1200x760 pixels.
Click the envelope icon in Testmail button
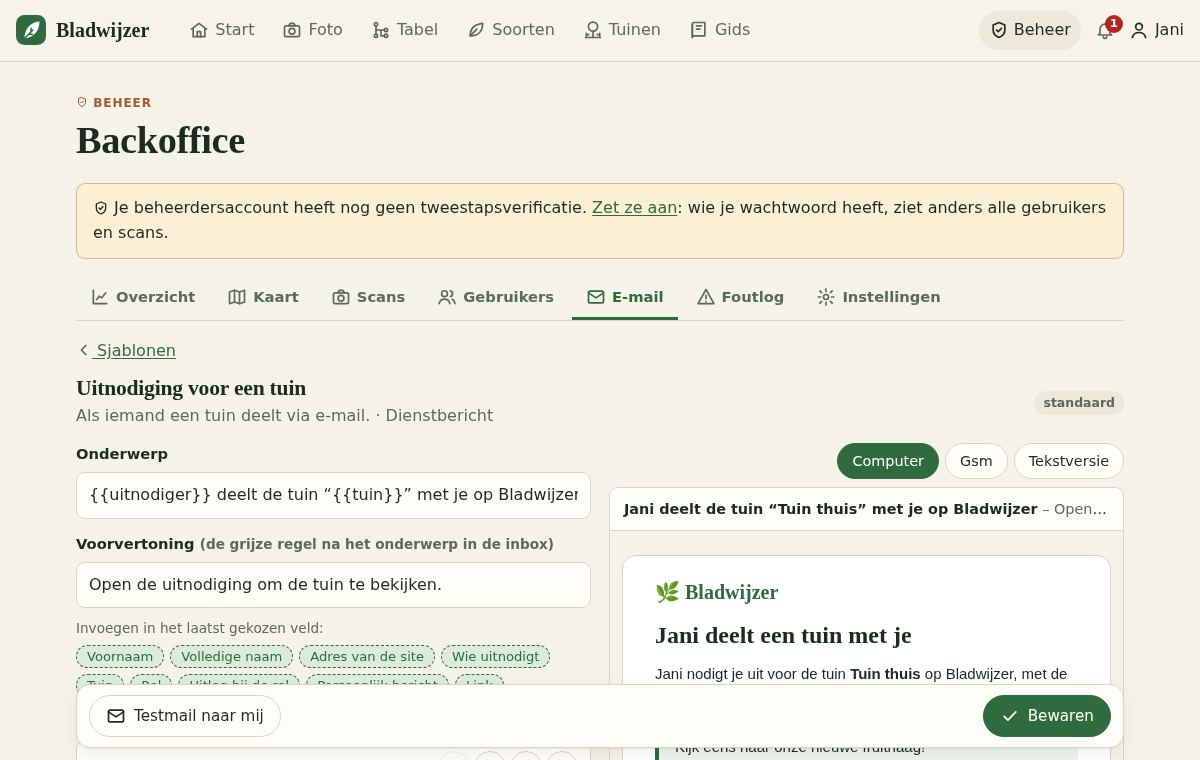[x=116, y=716]
